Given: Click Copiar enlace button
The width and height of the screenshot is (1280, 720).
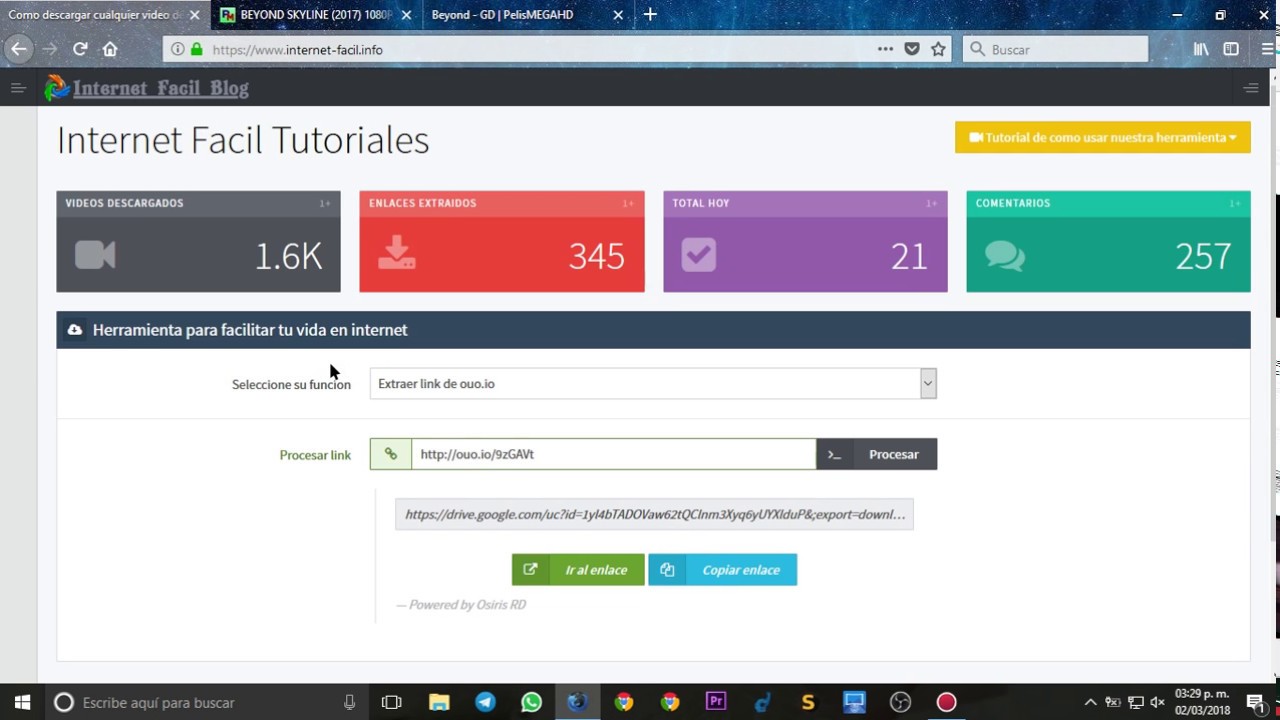Looking at the screenshot, I should pos(723,570).
